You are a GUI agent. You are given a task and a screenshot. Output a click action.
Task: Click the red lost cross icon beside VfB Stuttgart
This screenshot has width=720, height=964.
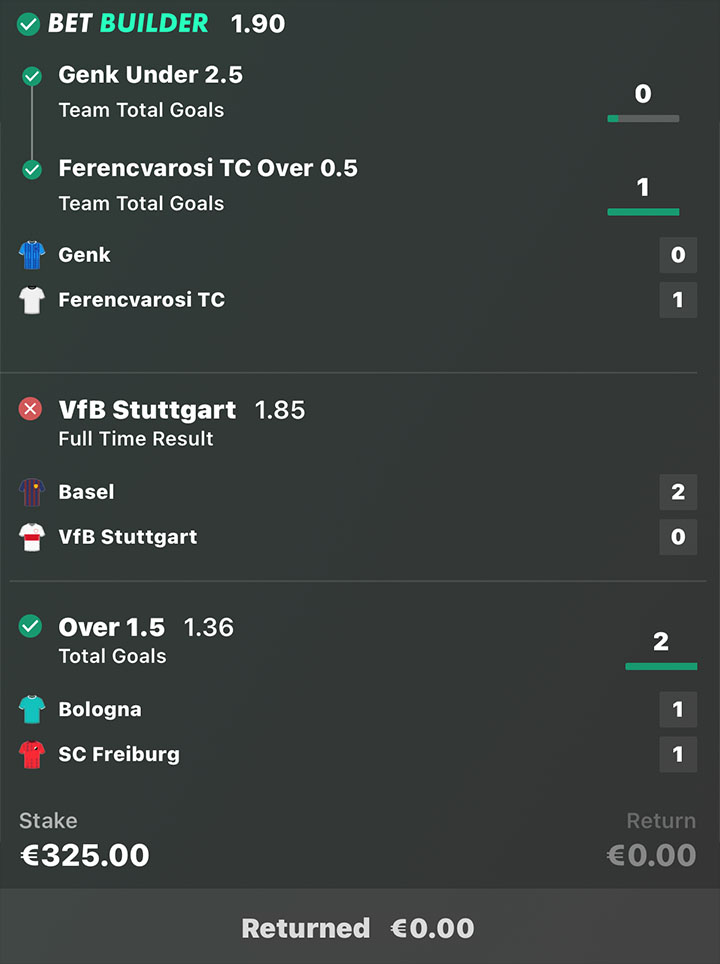pos(31,409)
